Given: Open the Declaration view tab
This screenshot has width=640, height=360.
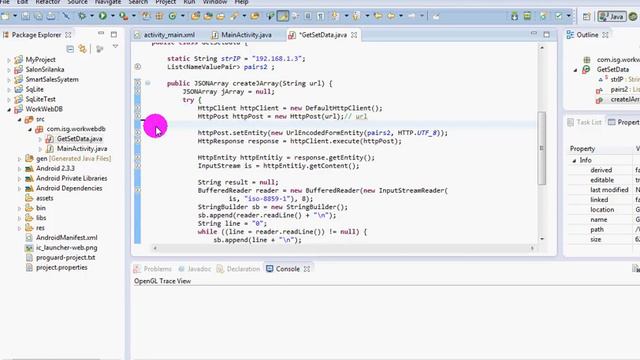Looking at the screenshot, I should click(238, 269).
